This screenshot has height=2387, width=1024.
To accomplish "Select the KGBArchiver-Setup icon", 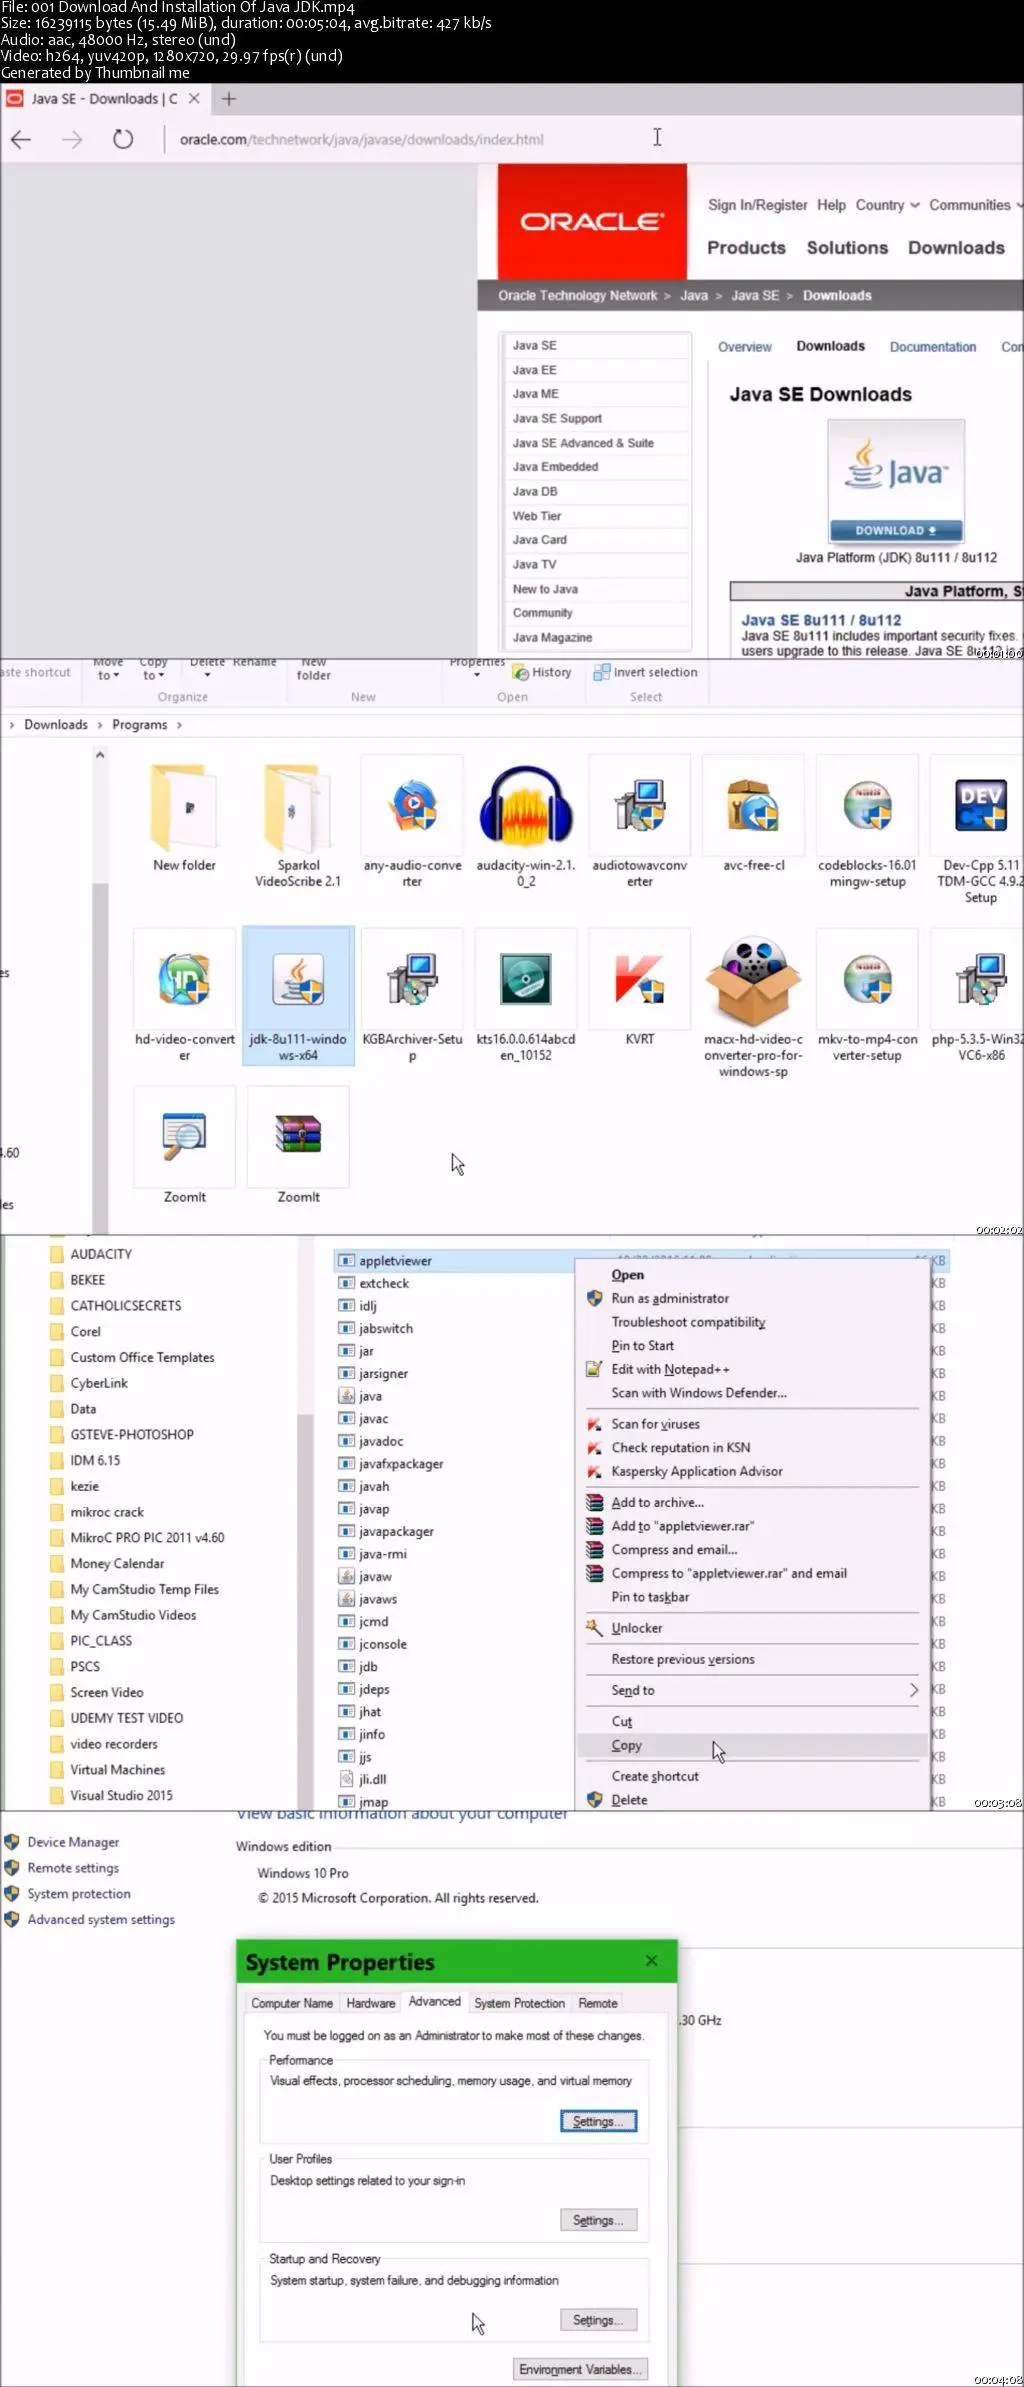I will pyautogui.click(x=413, y=979).
